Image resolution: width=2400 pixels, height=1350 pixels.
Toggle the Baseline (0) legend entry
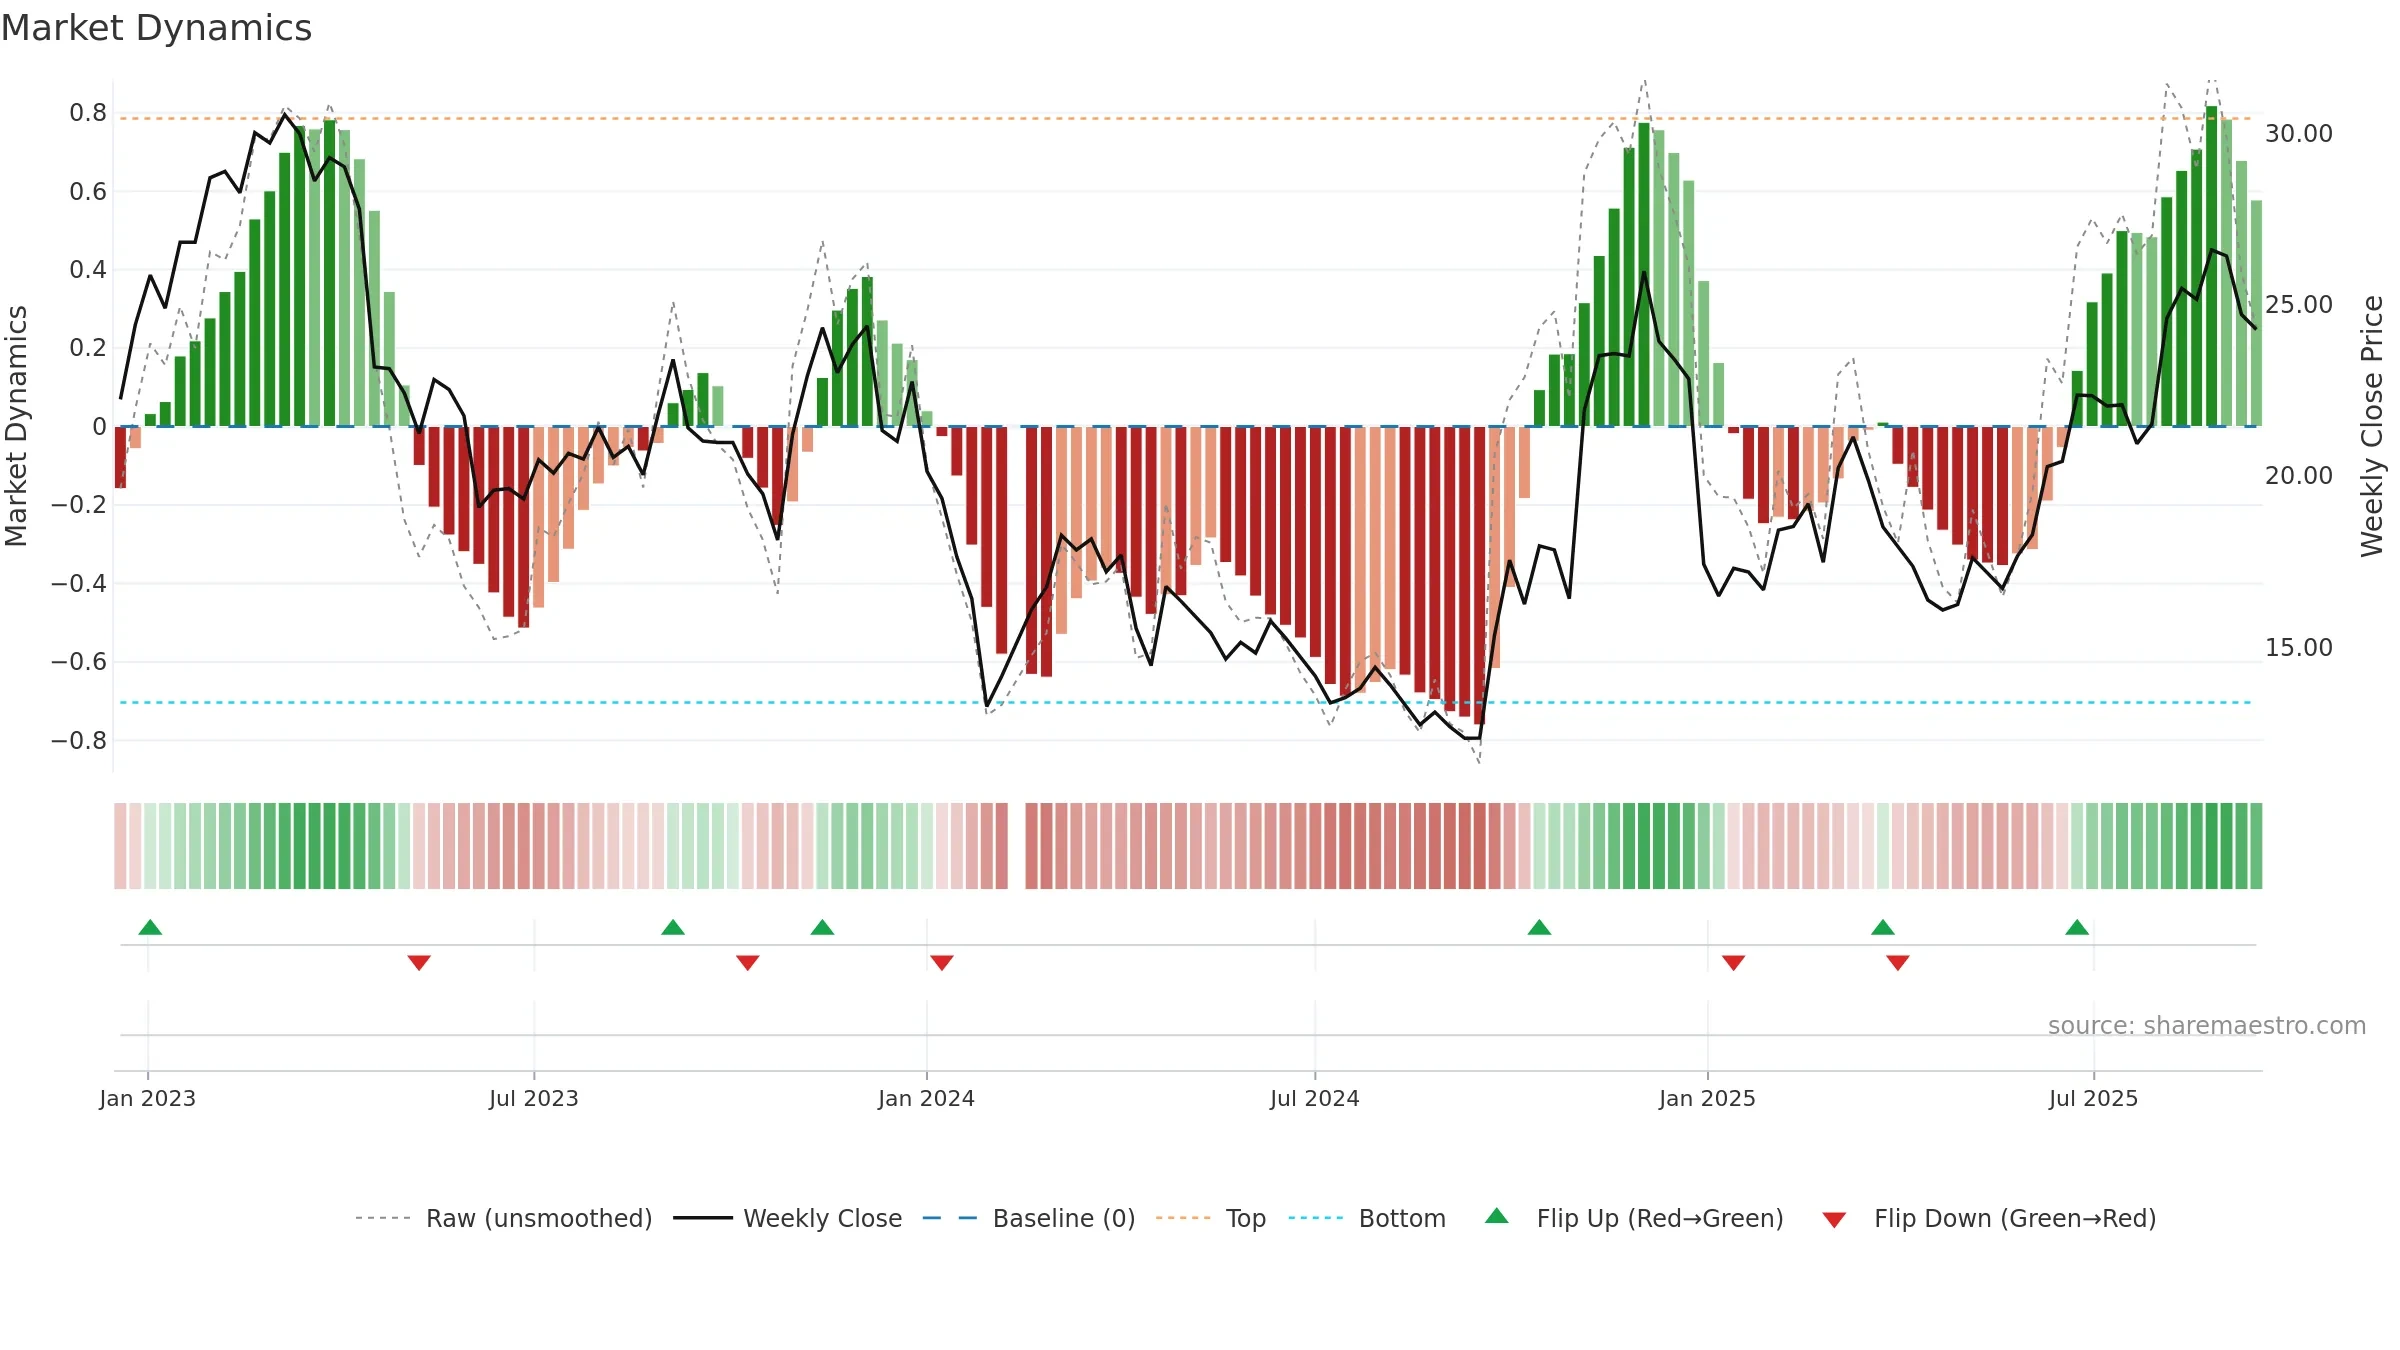(1029, 1219)
